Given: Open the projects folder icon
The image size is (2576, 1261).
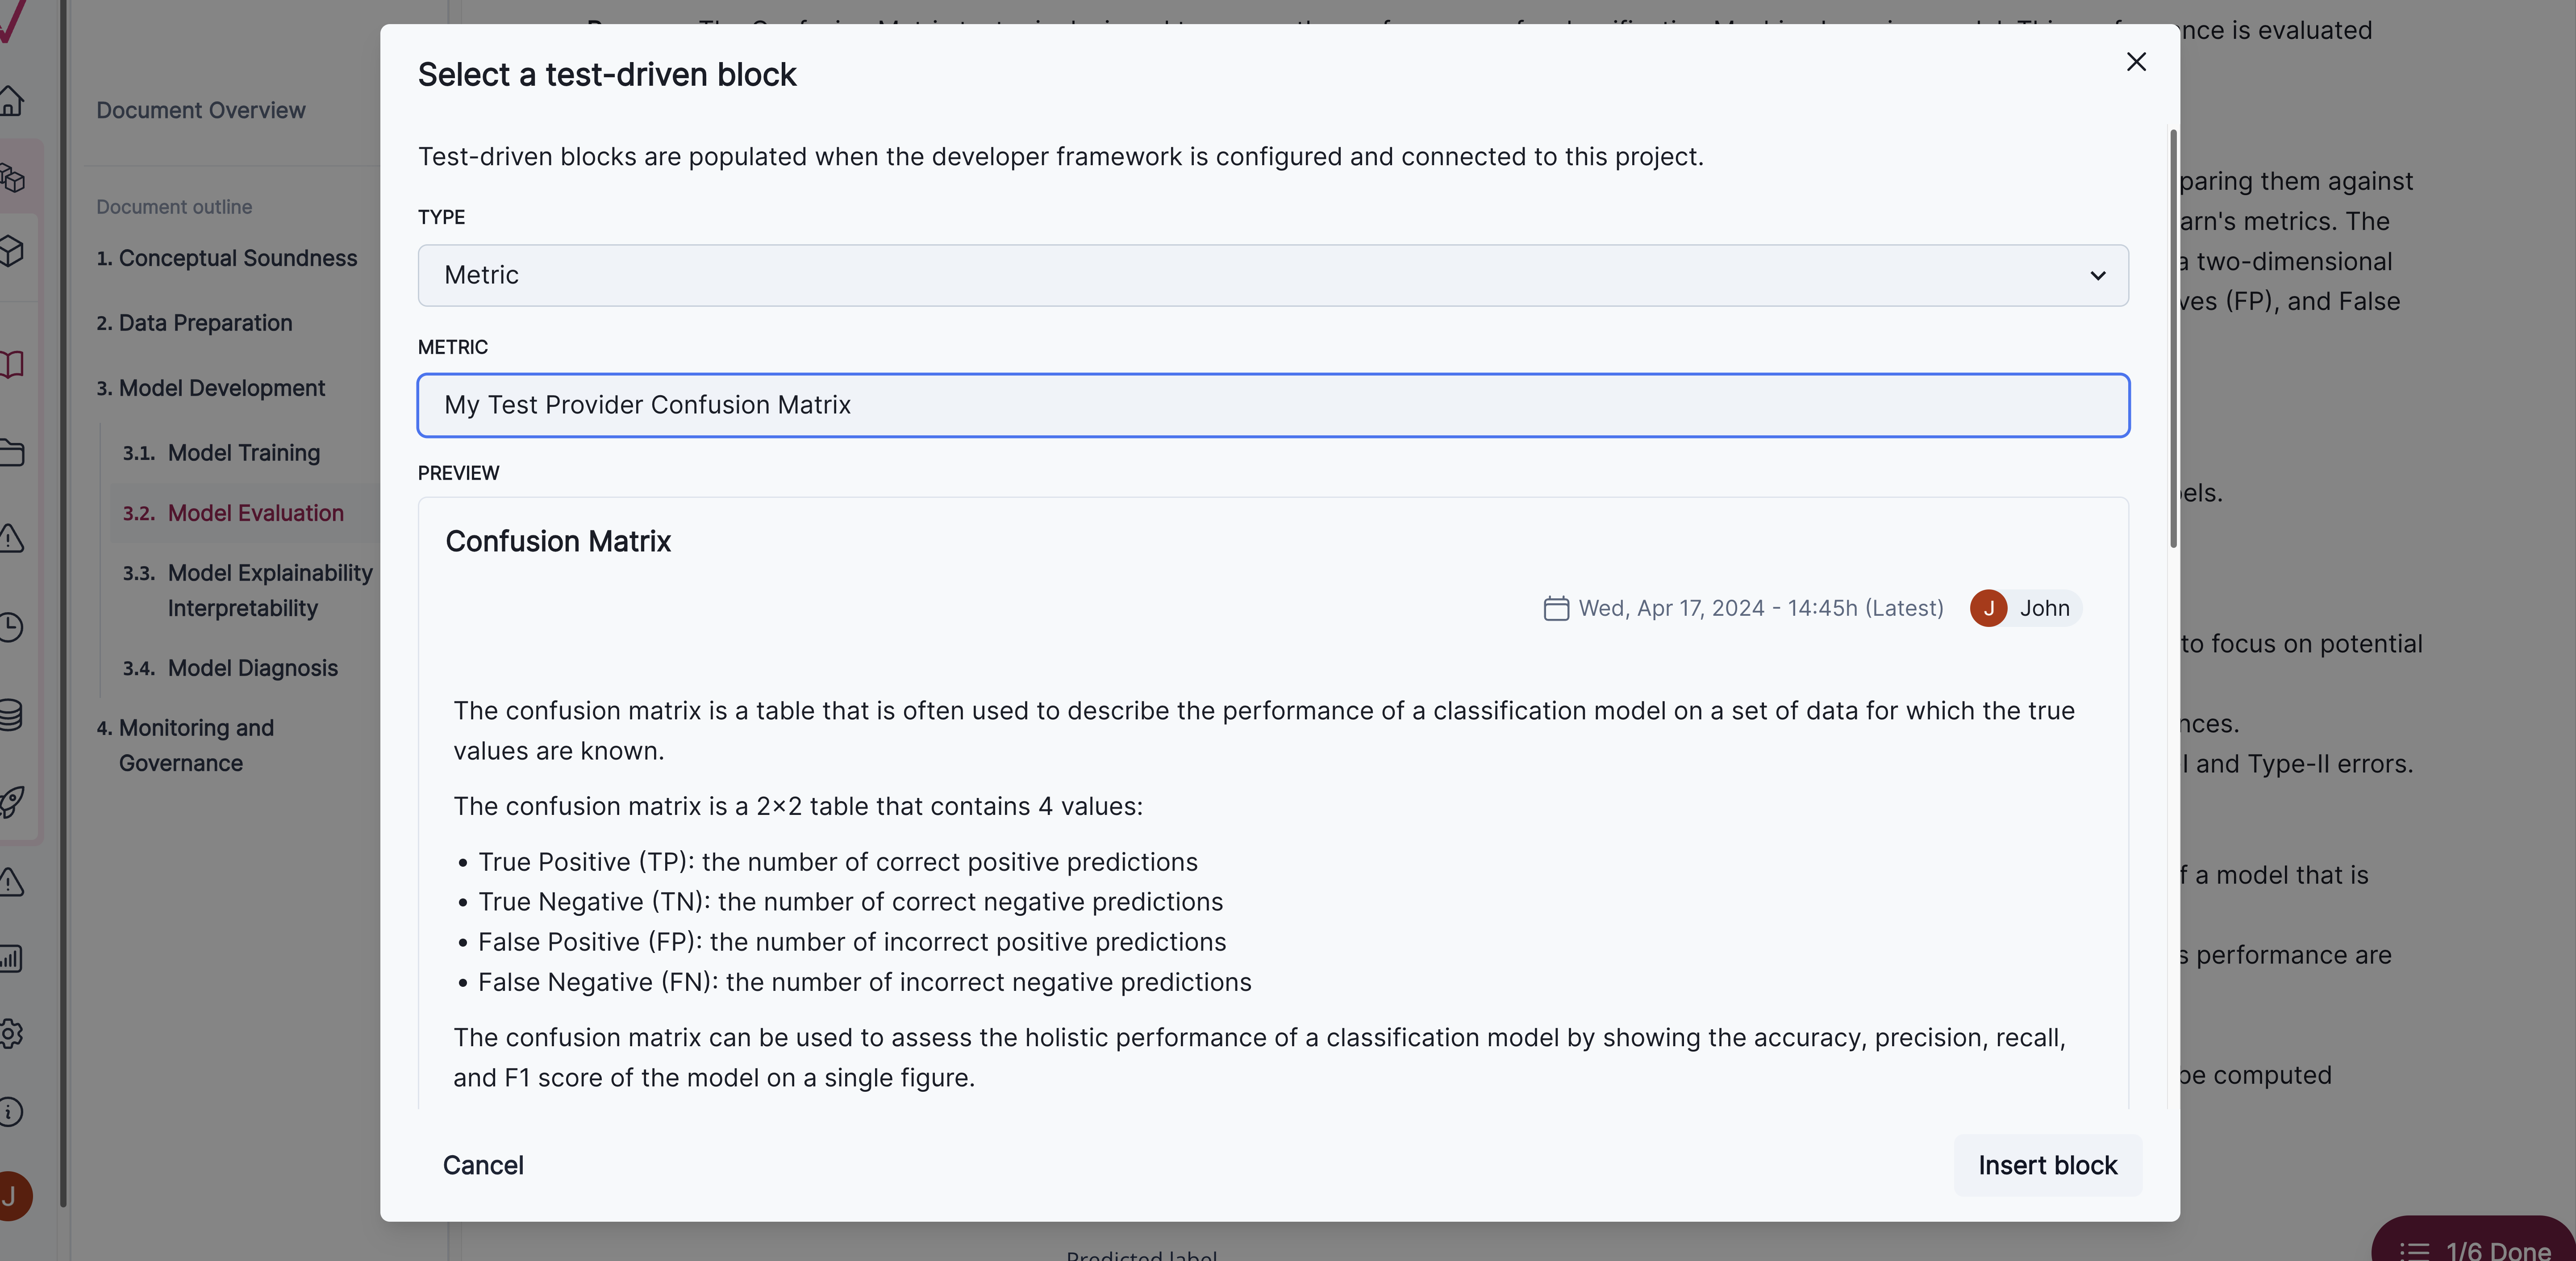Looking at the screenshot, I should 13,452.
